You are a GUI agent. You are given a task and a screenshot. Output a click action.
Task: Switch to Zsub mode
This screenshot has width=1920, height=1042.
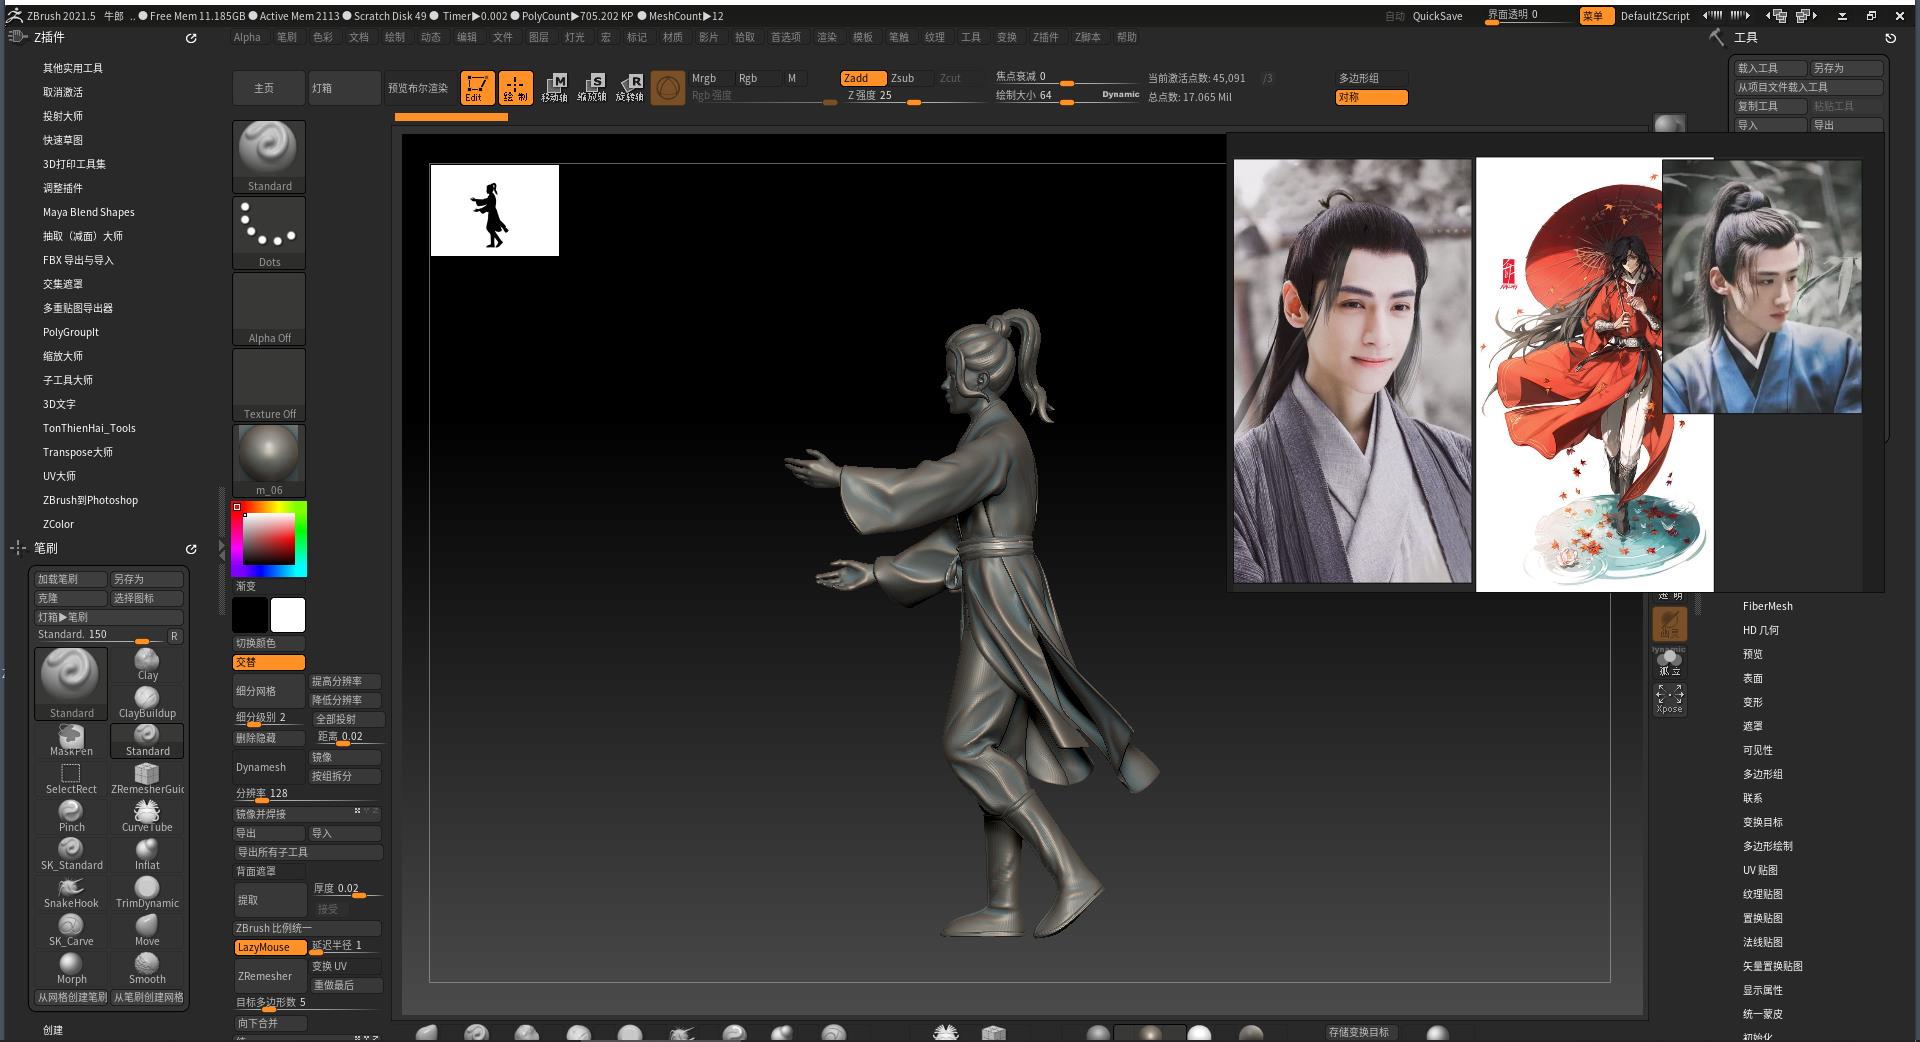tap(910, 78)
